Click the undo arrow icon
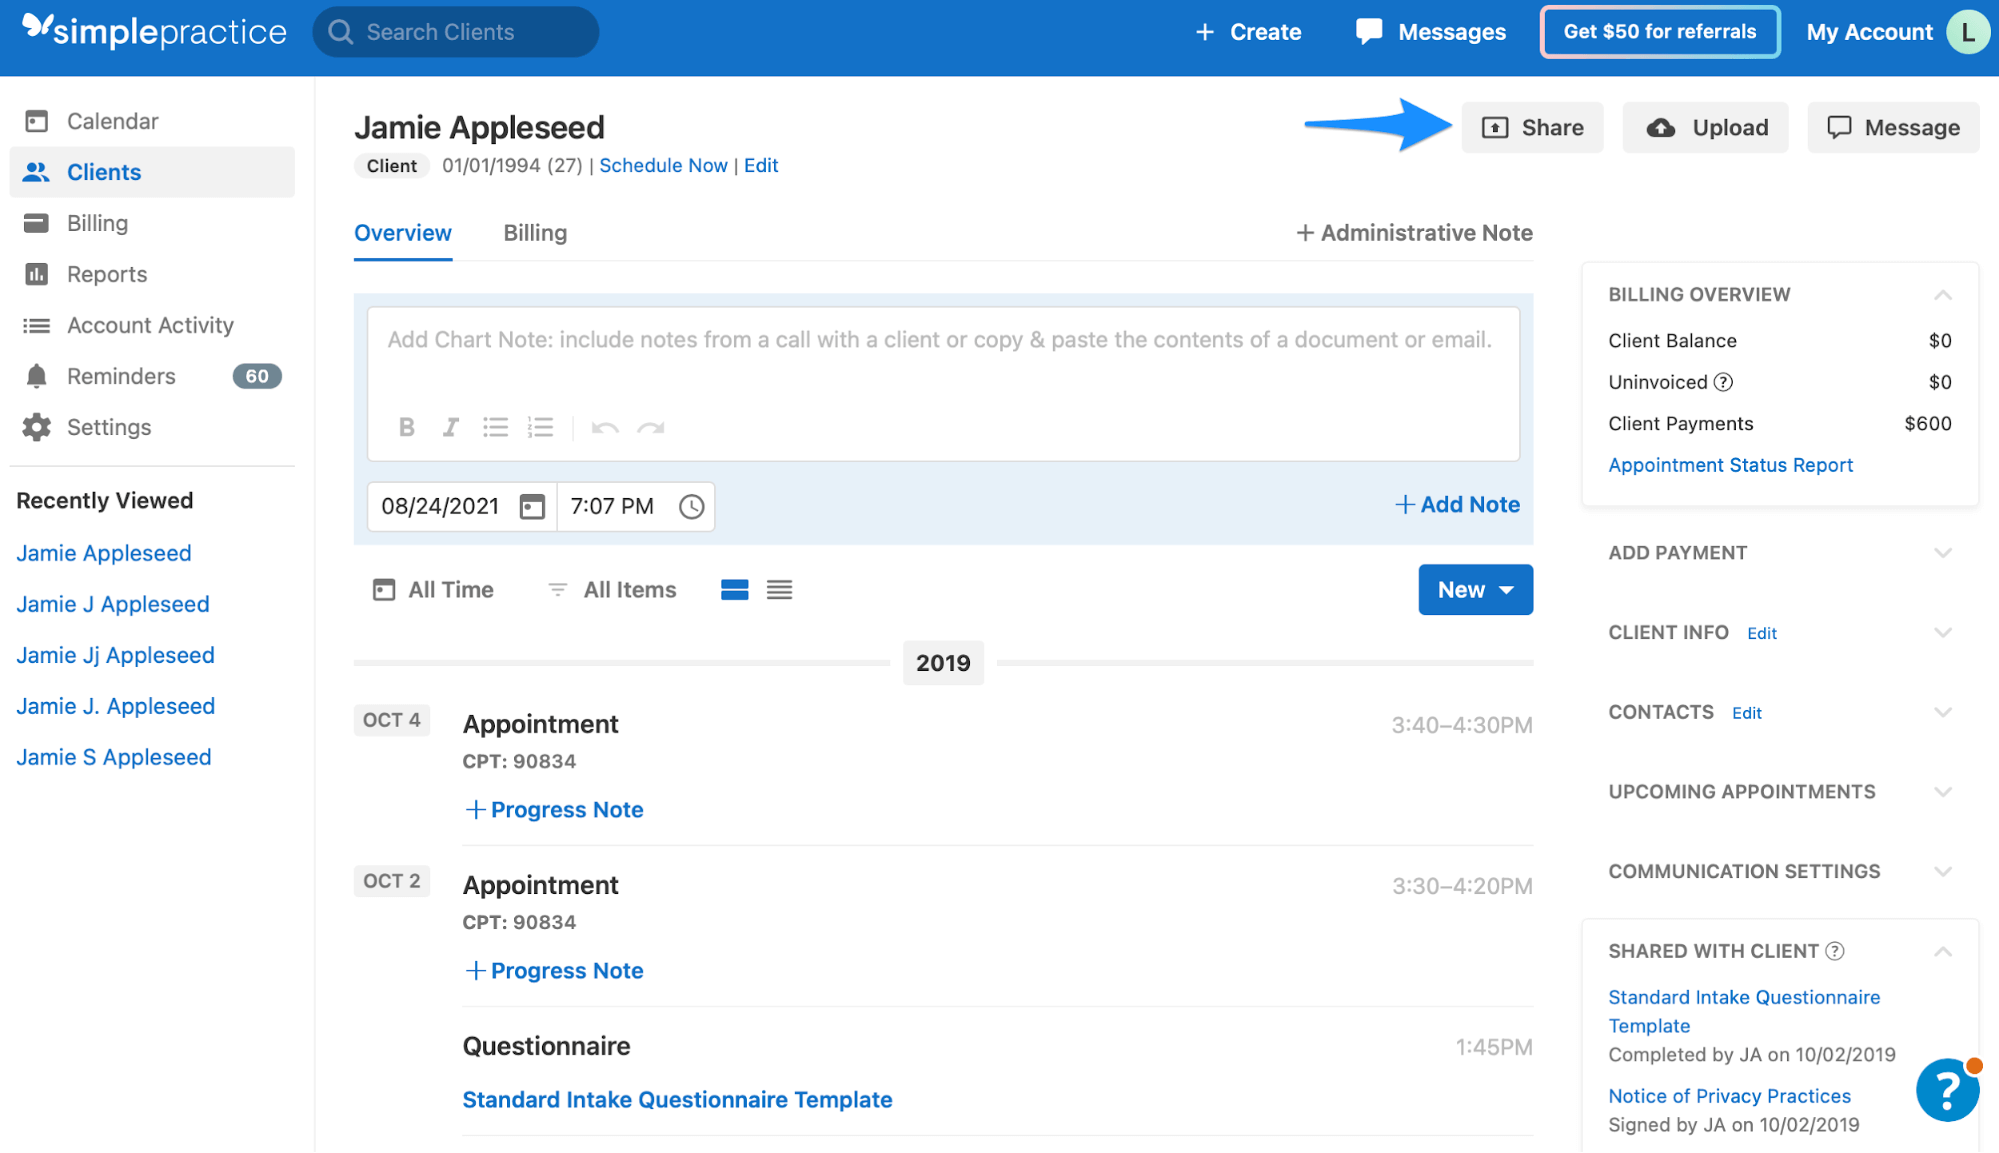Screen dimensions: 1999x1153 click(604, 427)
